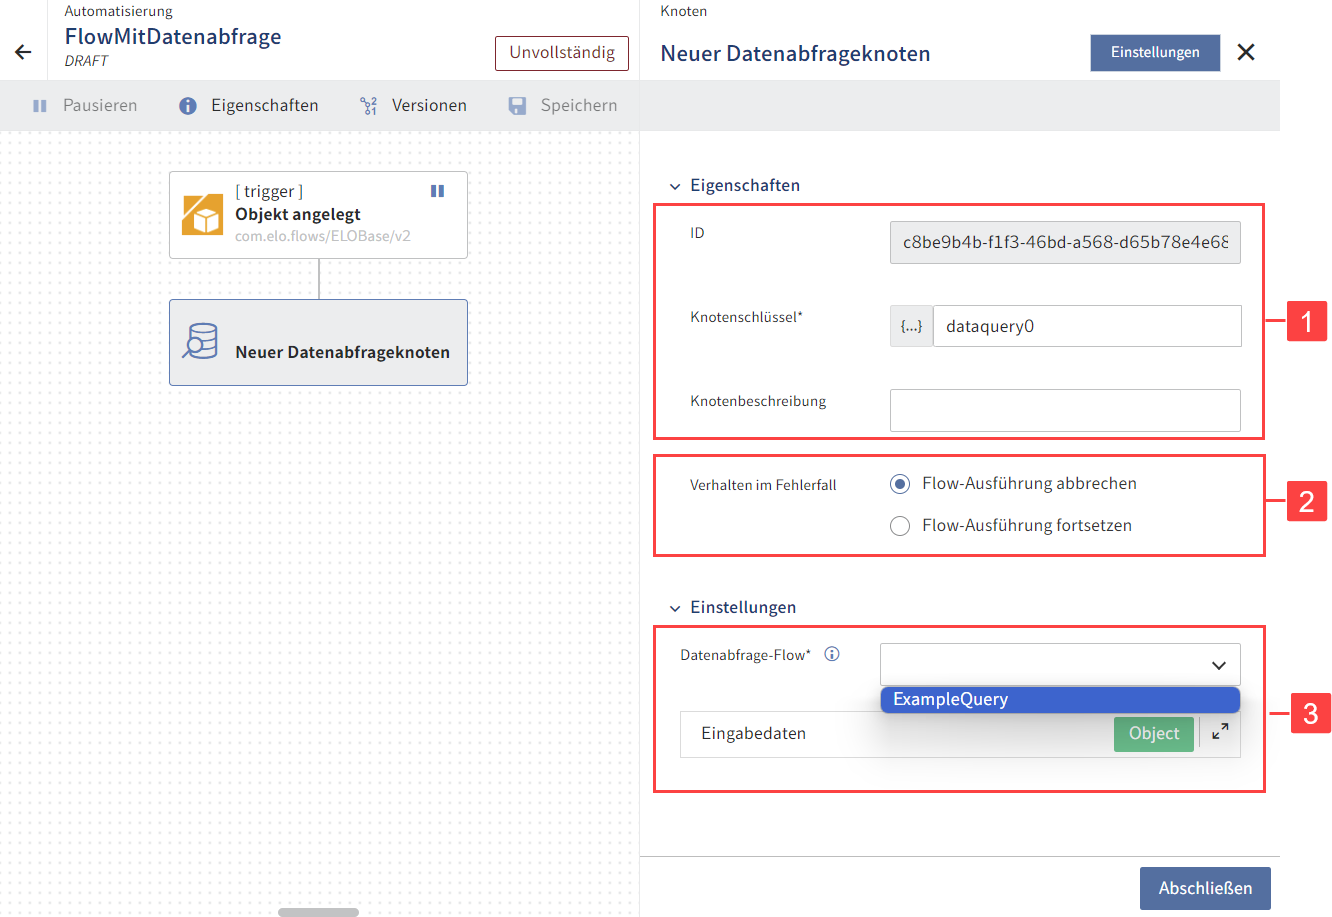Image resolution: width=1332 pixels, height=917 pixels.
Task: Click the info icon next to Datenabfrage-Flow
Action: 832,654
